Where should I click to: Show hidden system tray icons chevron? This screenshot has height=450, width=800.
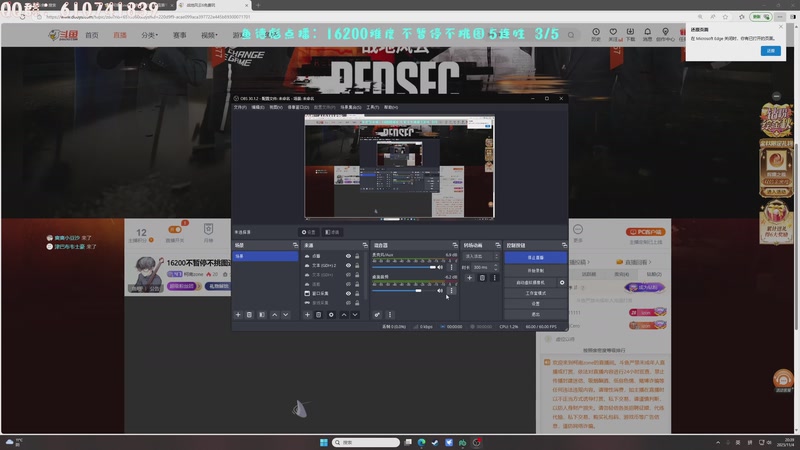pos(718,442)
